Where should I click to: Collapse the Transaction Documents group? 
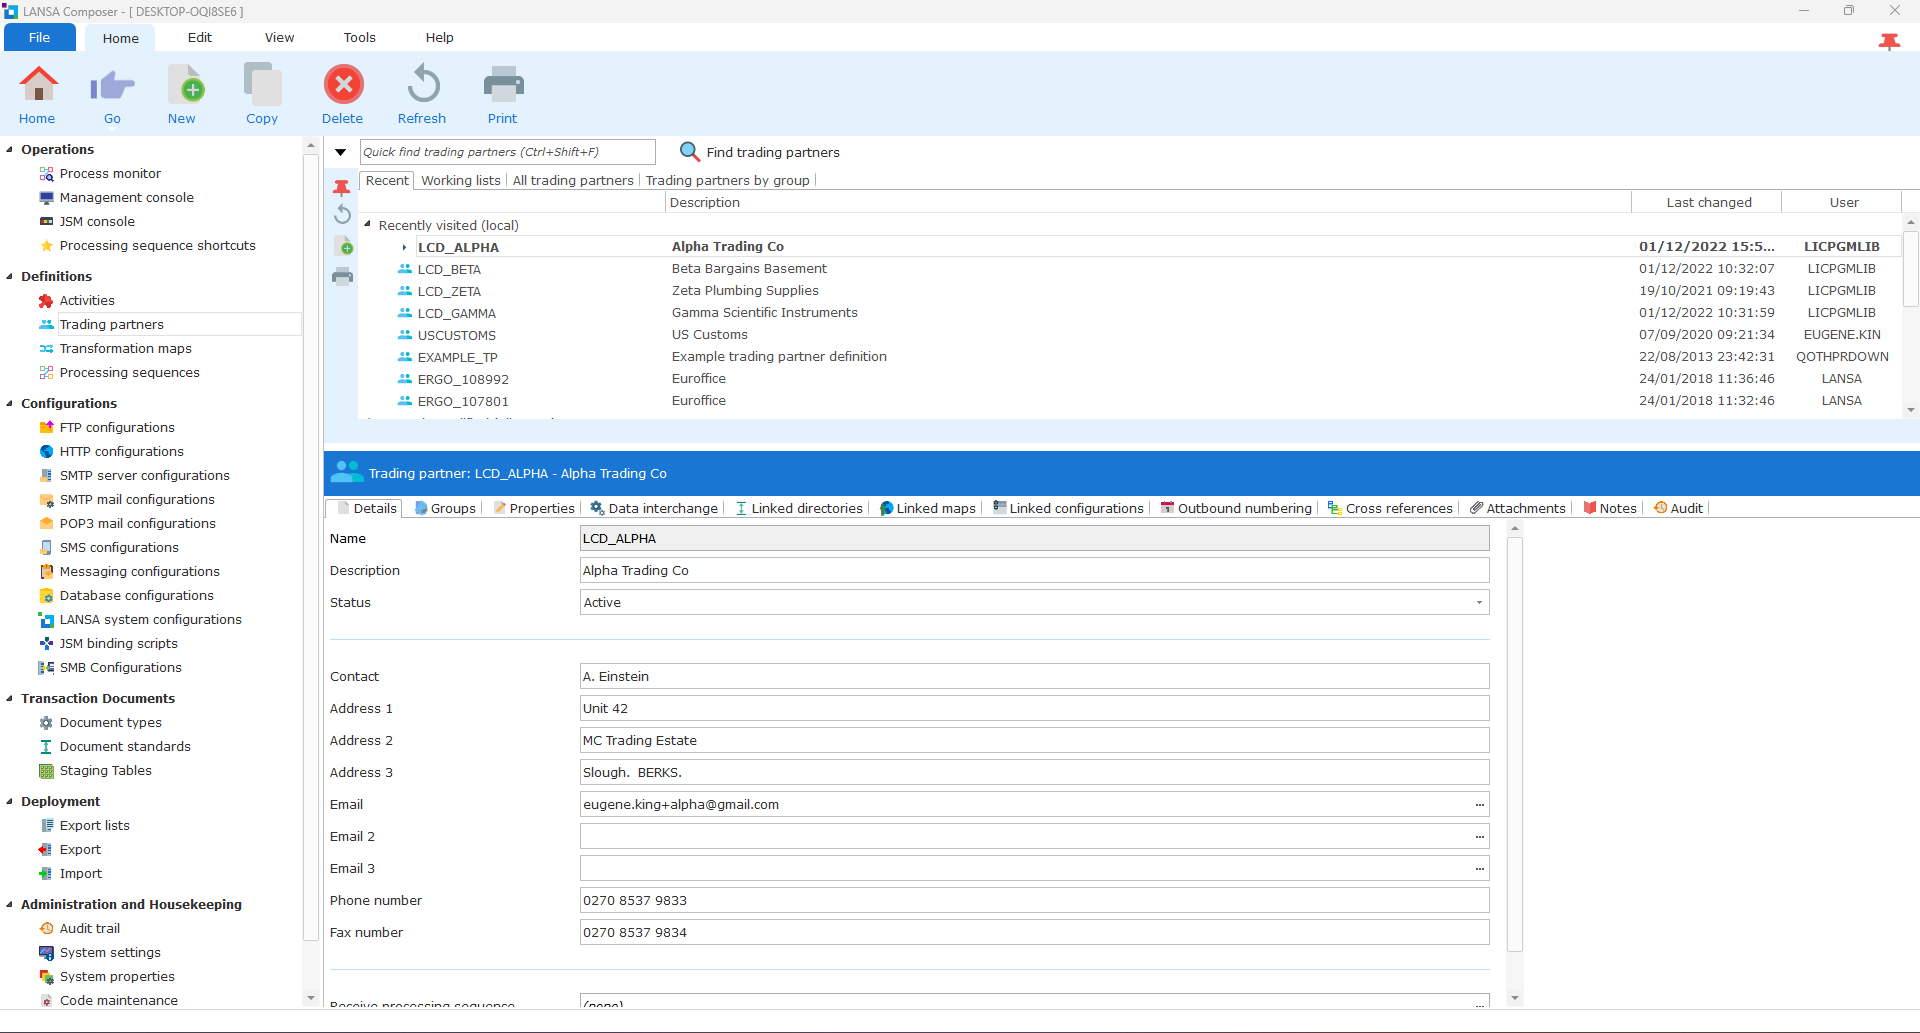coord(10,699)
